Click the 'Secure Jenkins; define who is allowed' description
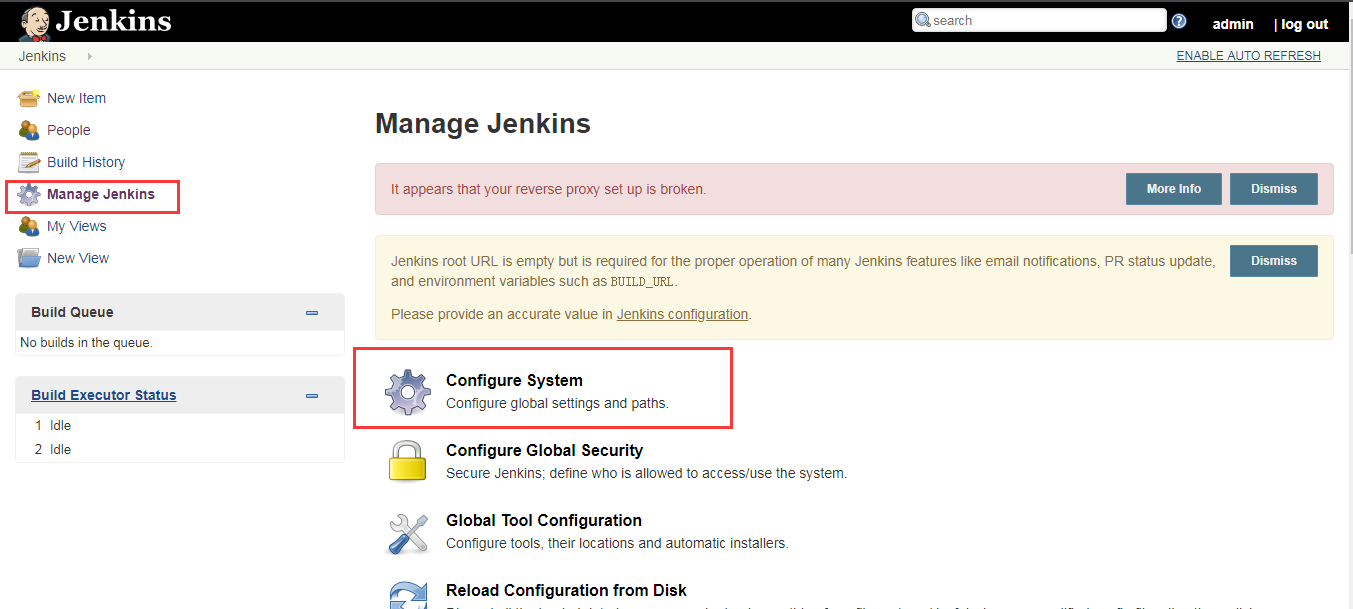This screenshot has height=609, width=1353. click(646, 473)
